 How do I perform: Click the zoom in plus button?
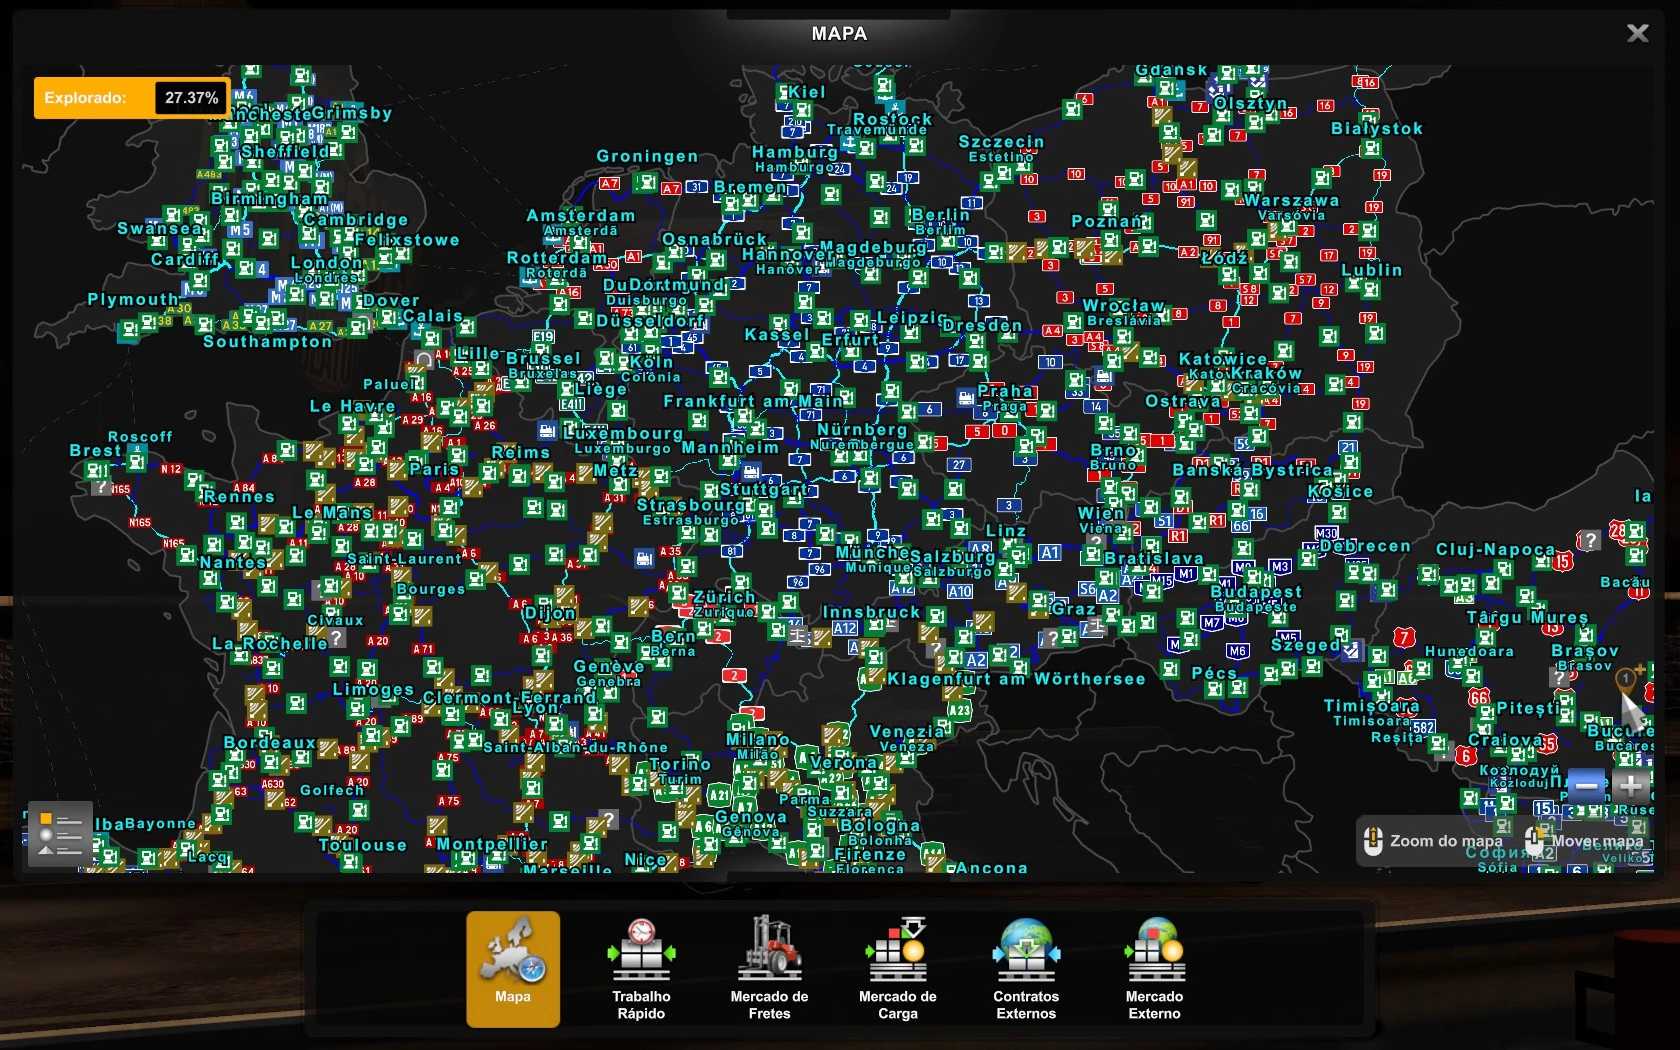coord(1630,786)
